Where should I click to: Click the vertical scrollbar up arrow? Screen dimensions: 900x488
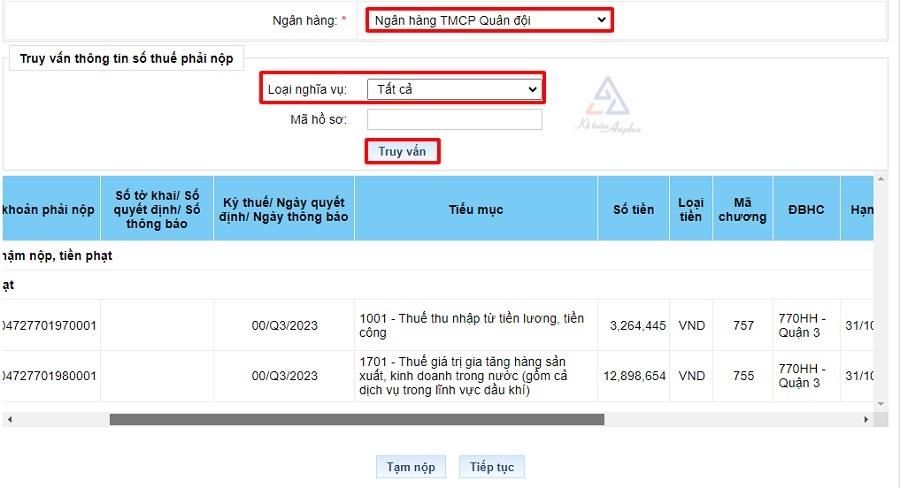tap(881, 181)
